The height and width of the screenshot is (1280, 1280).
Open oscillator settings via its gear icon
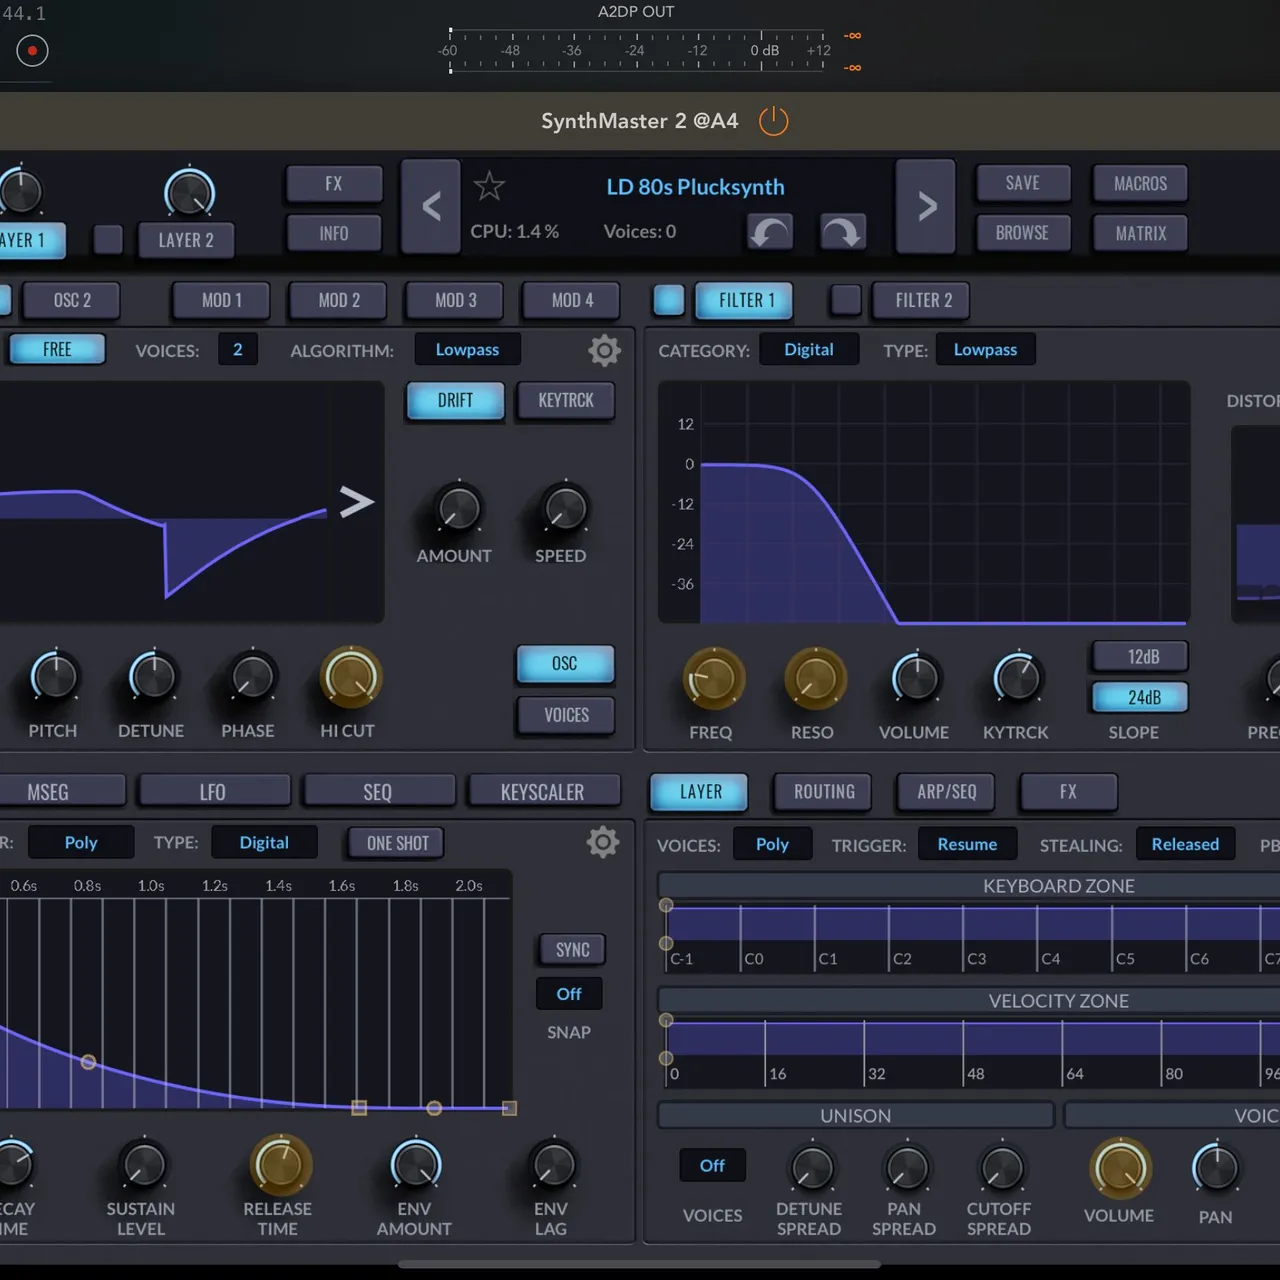(x=603, y=350)
